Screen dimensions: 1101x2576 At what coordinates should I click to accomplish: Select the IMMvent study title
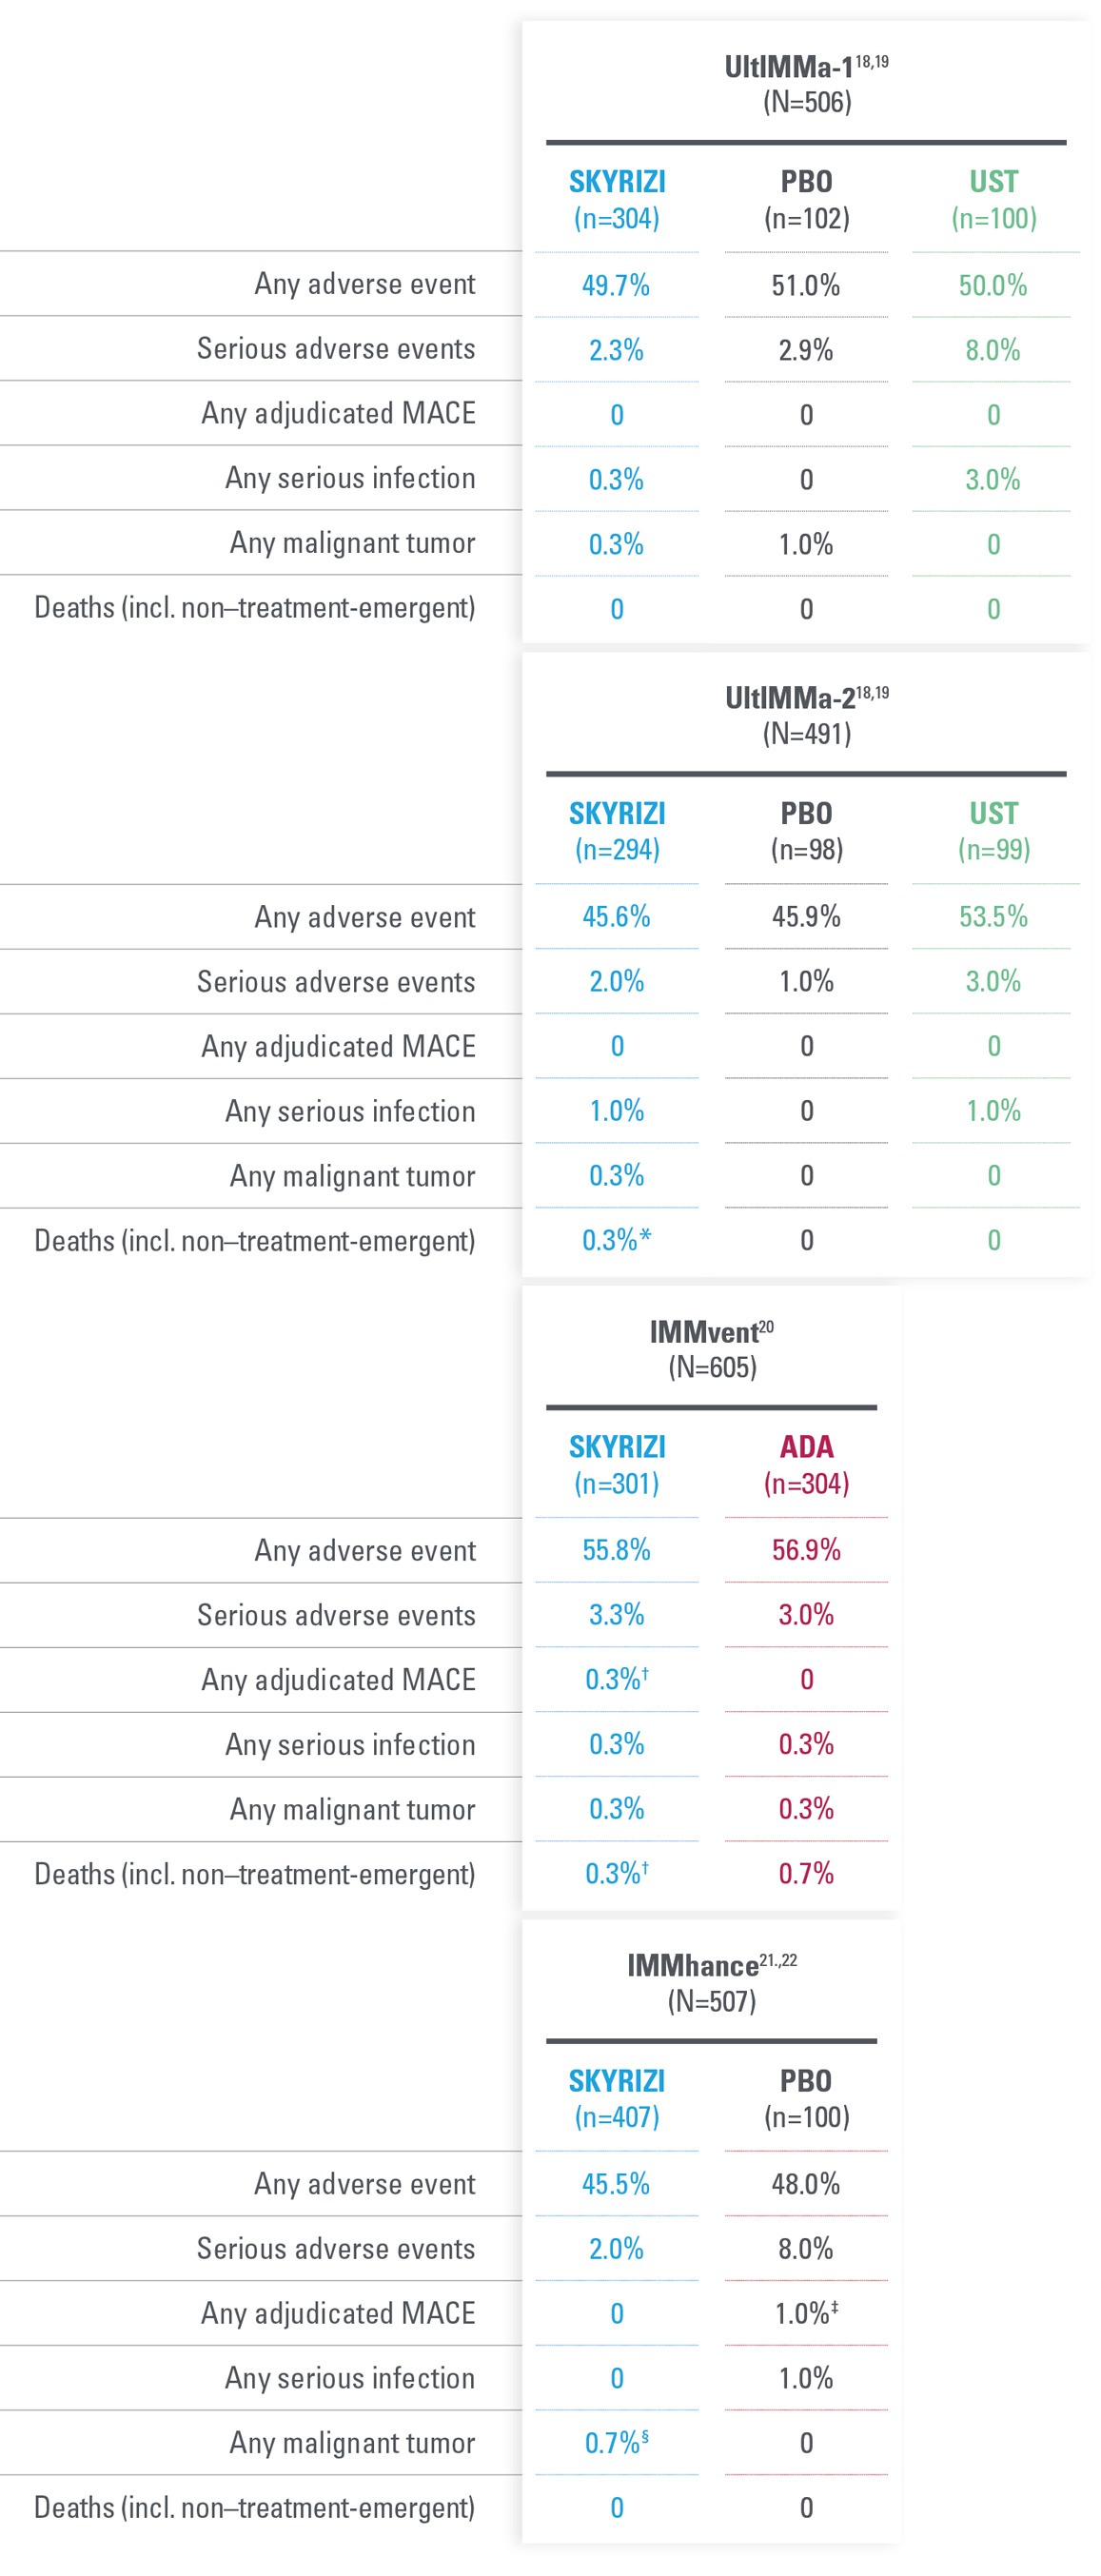pyautogui.click(x=703, y=1333)
